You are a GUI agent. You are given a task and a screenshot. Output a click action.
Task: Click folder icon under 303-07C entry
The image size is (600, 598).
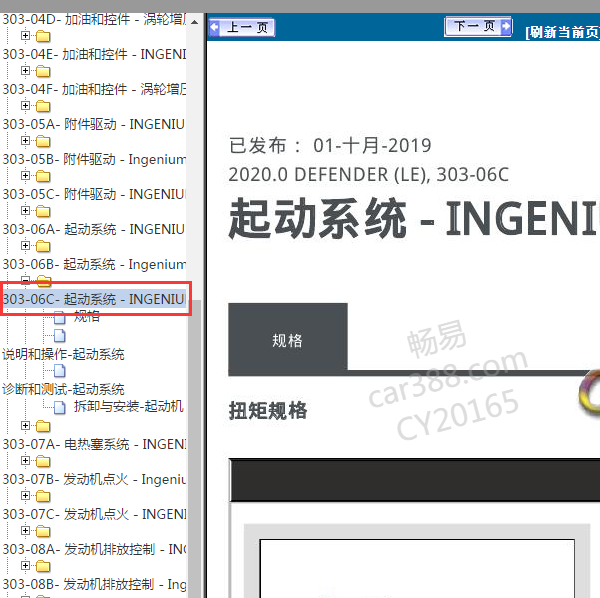[x=43, y=531]
